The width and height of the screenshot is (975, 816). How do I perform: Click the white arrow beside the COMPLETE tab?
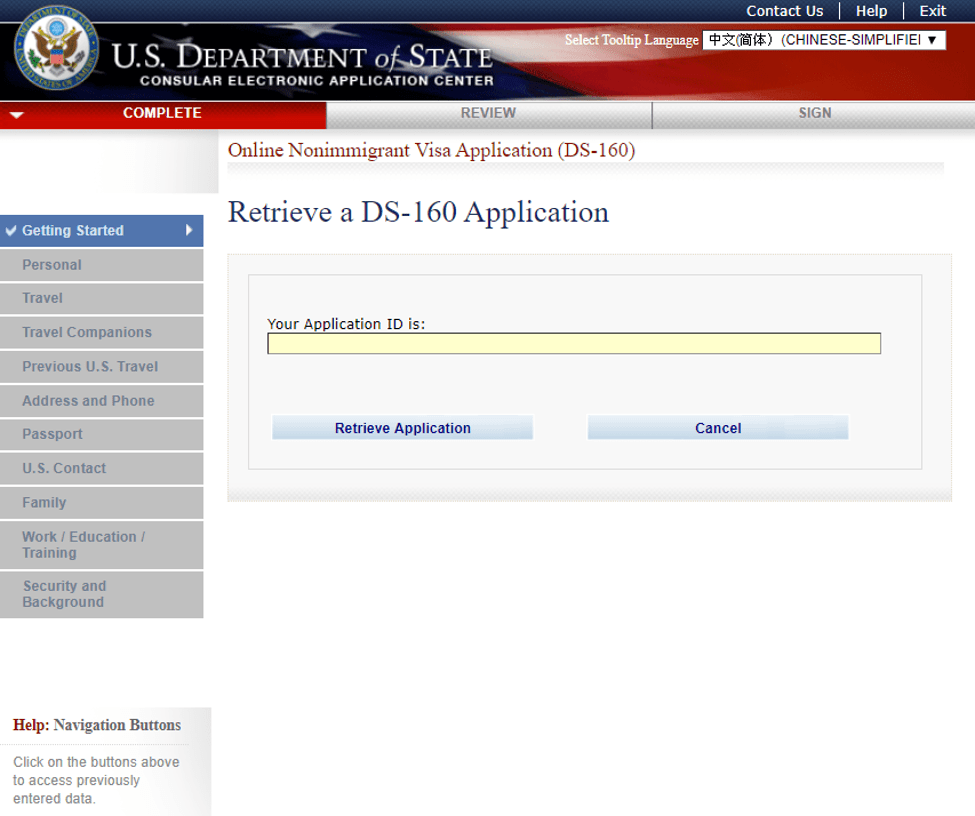click(17, 114)
